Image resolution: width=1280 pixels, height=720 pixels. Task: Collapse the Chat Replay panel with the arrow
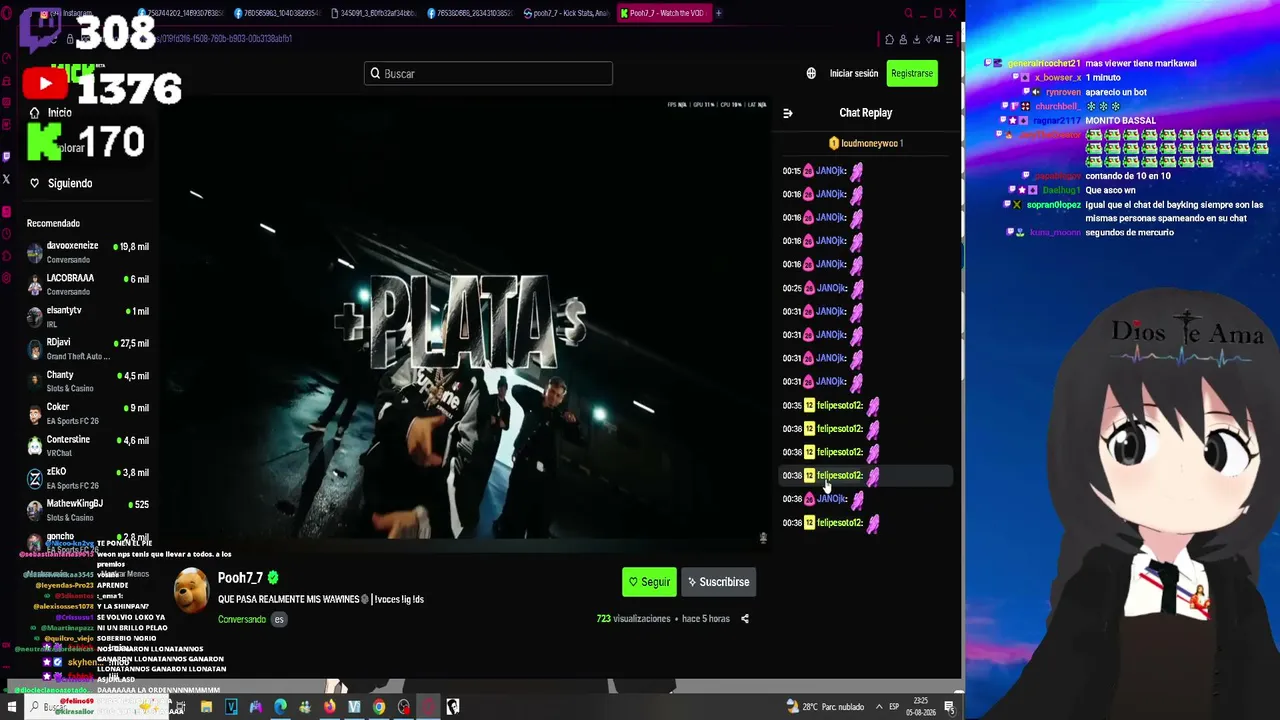click(788, 113)
